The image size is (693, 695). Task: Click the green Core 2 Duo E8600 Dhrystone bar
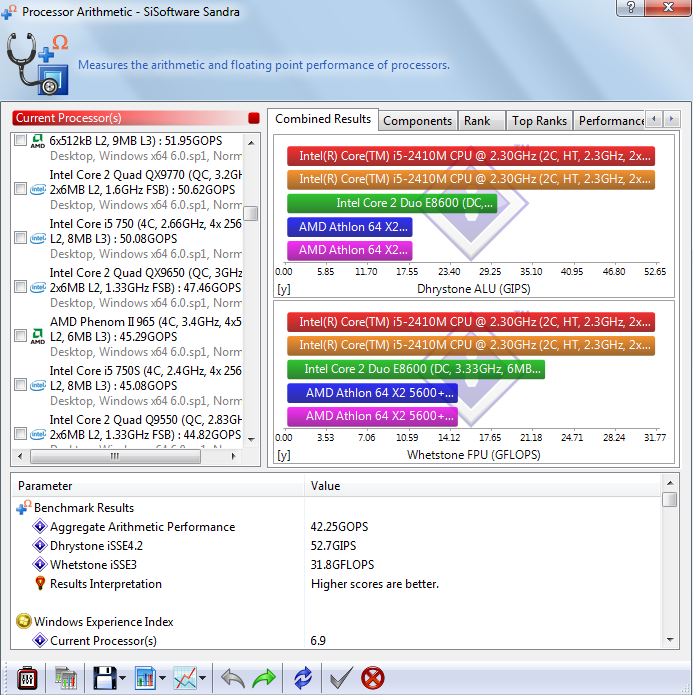392,203
